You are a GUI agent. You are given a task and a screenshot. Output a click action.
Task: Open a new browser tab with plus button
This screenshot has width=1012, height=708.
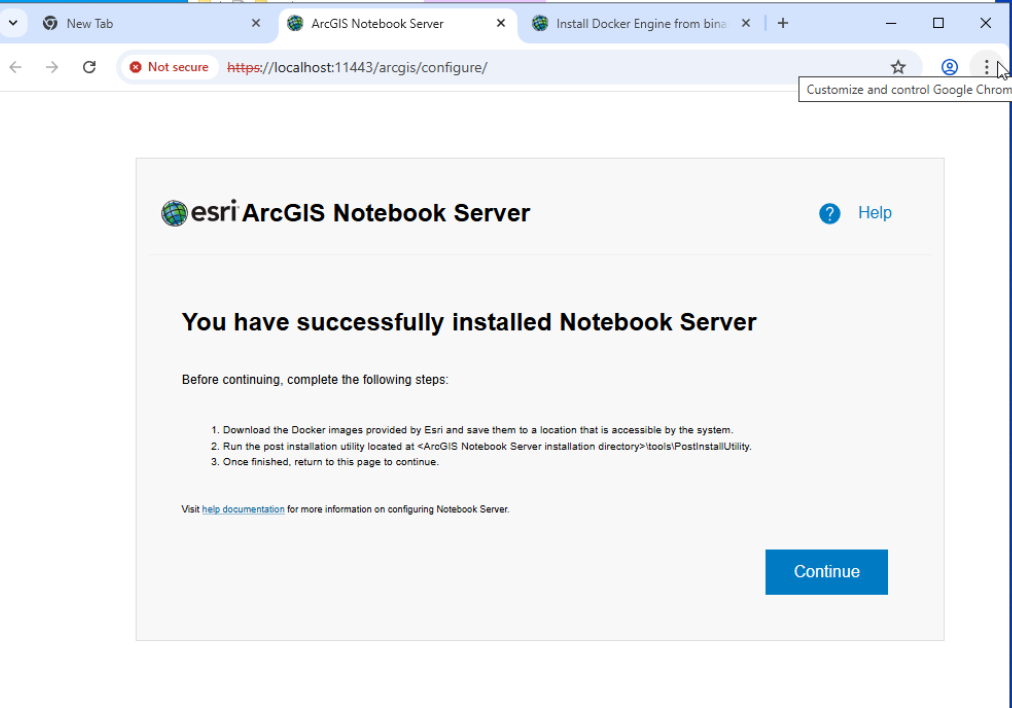click(x=783, y=23)
